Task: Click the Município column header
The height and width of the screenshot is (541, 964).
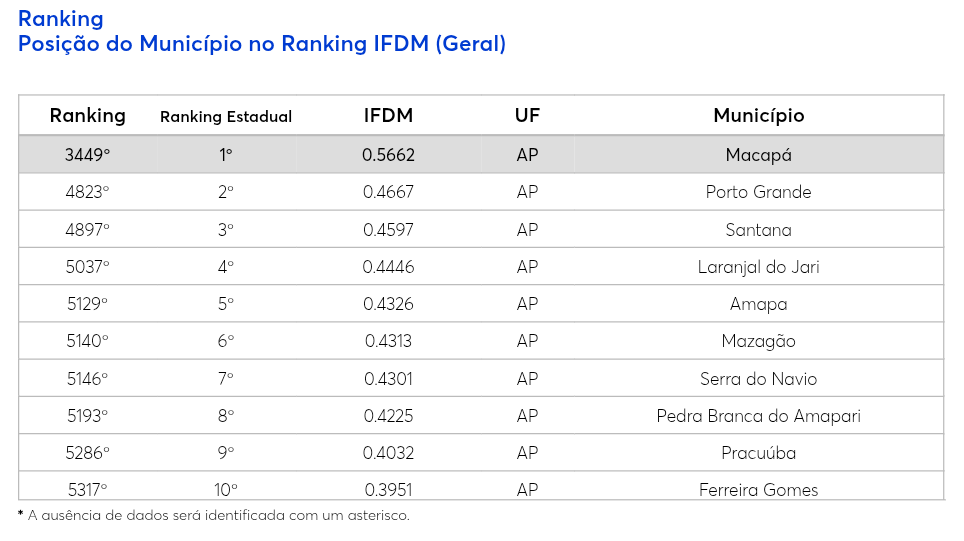Action: [758, 116]
